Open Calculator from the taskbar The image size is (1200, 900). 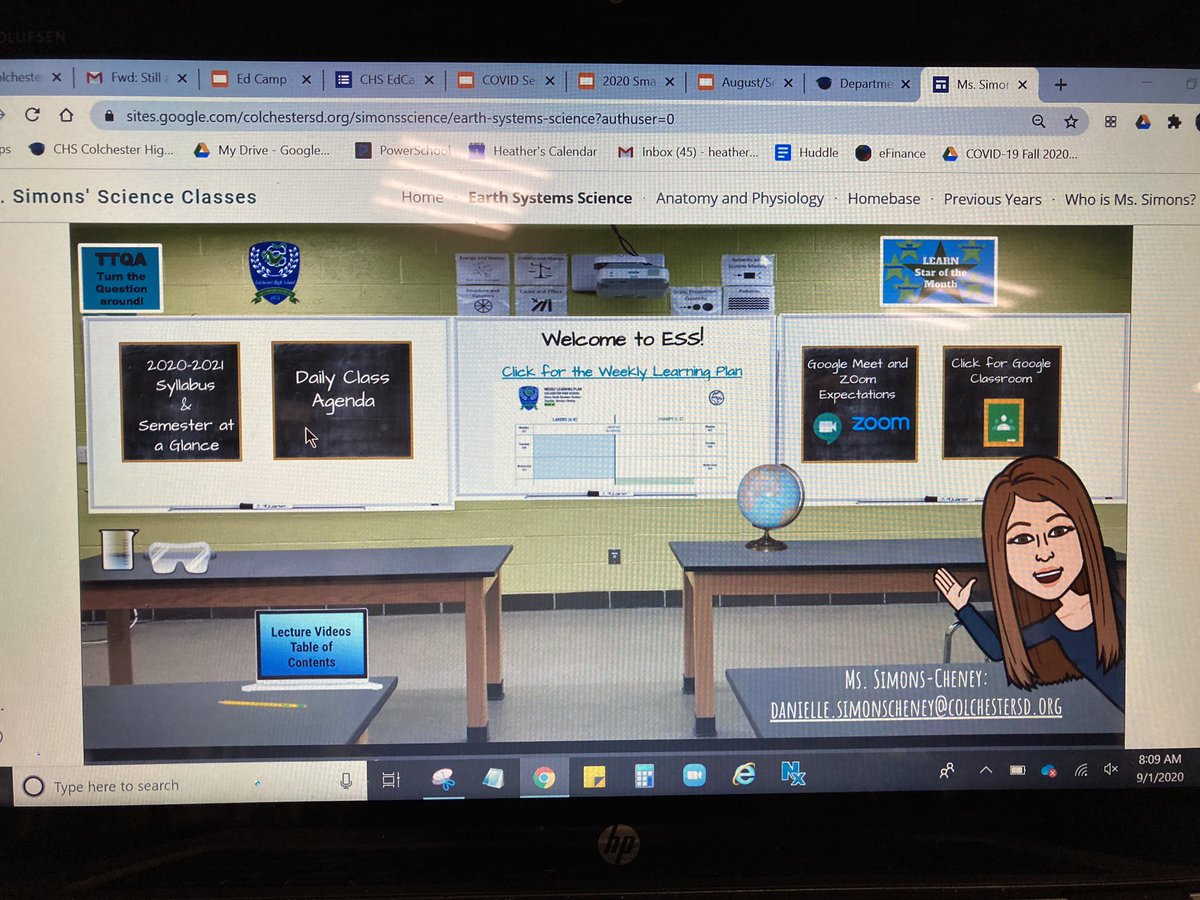point(644,776)
